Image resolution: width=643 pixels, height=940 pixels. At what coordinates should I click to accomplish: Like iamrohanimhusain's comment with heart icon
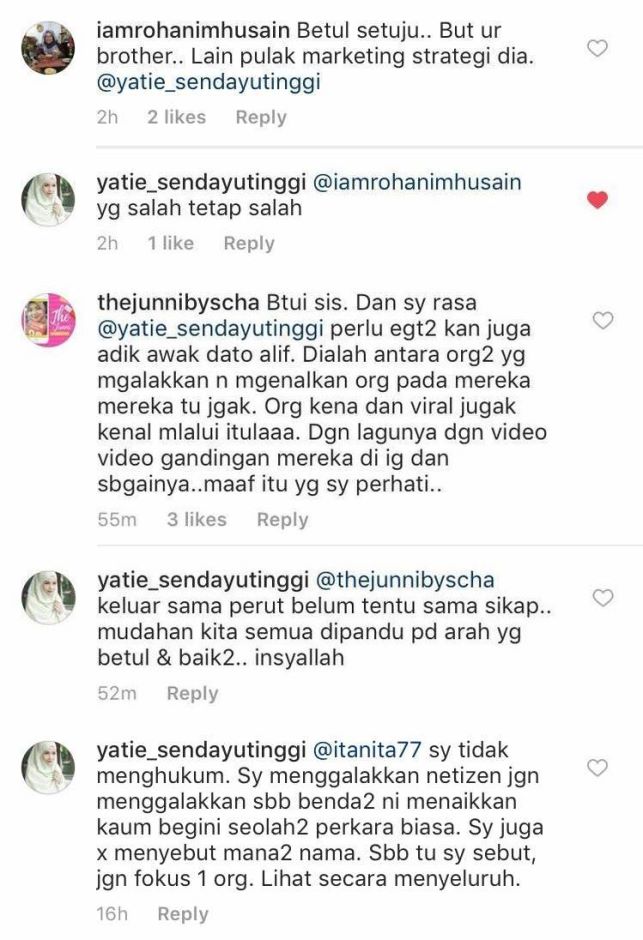597,48
